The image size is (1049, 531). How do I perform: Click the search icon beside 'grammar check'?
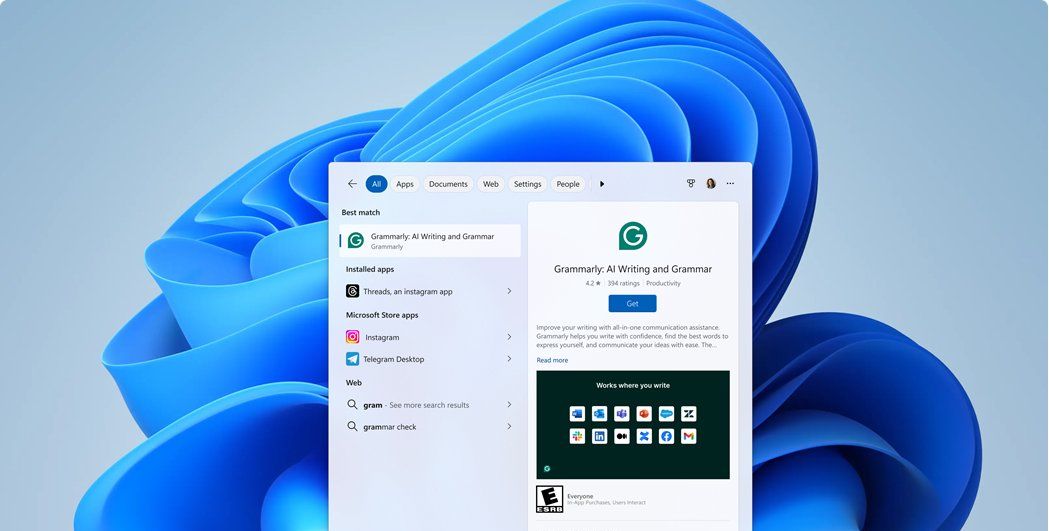tap(352, 426)
